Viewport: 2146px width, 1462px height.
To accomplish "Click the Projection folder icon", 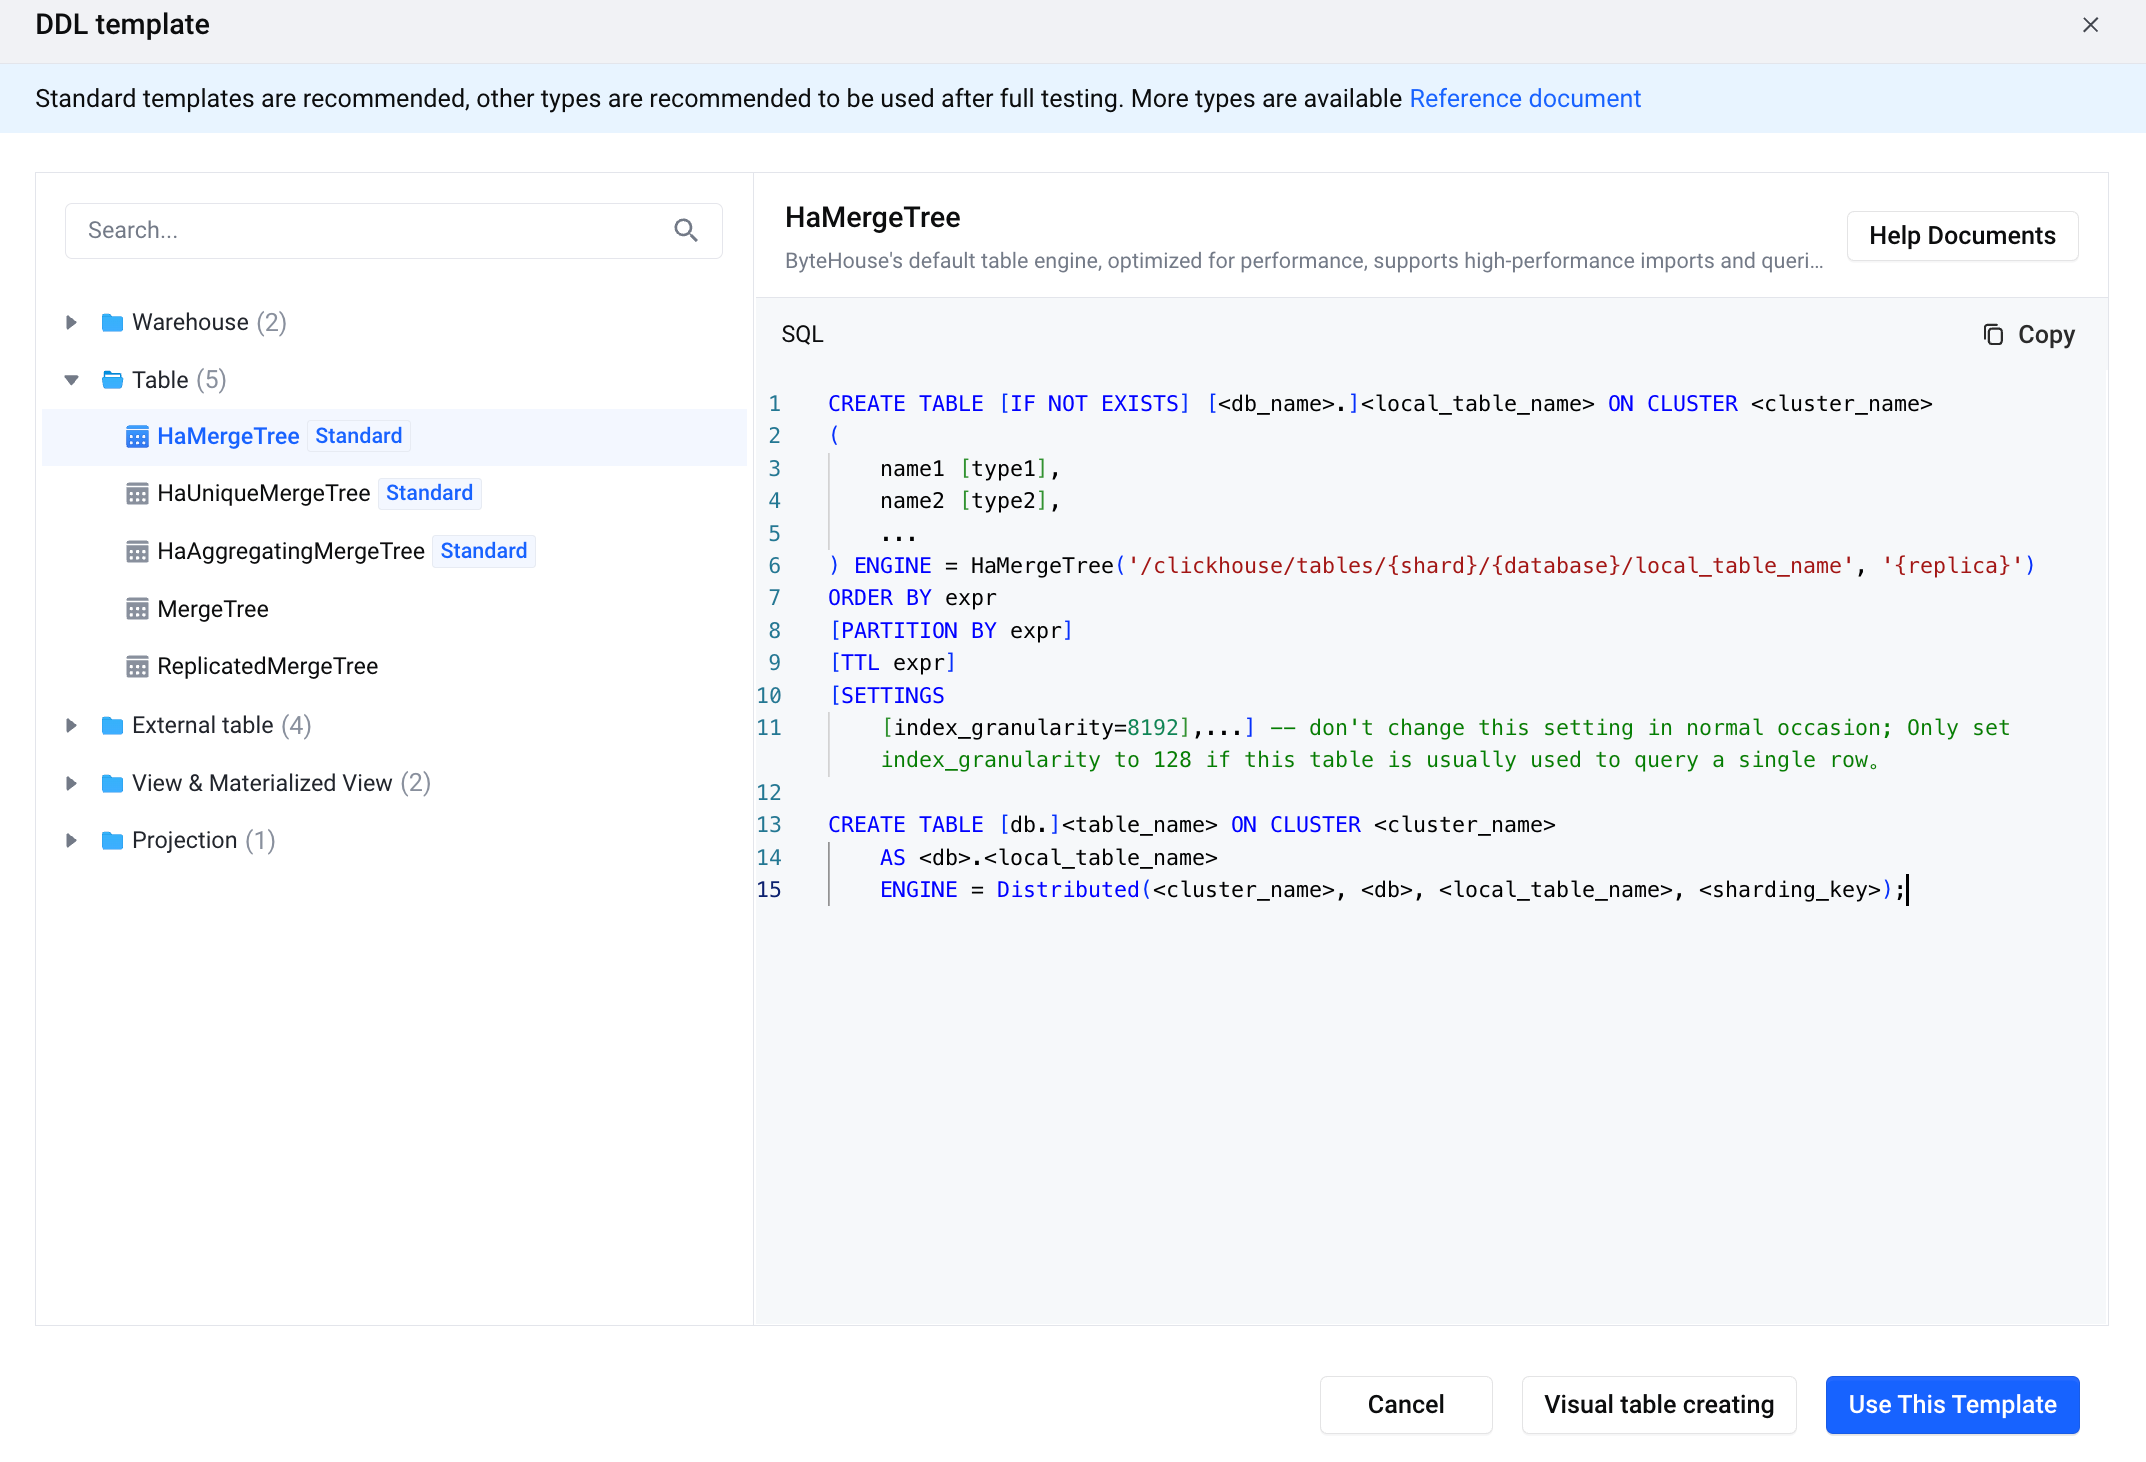I will coord(112,841).
